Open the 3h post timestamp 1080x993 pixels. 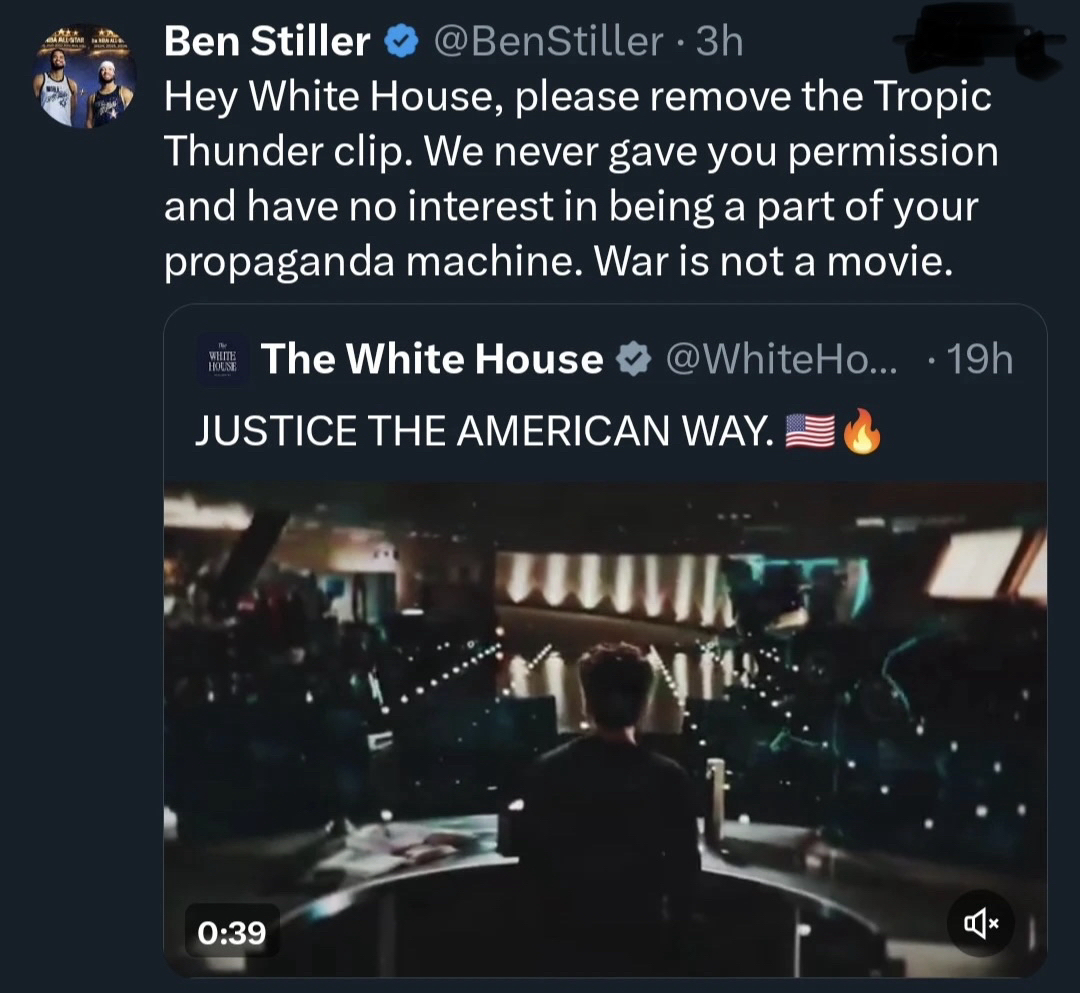pyautogui.click(x=718, y=41)
